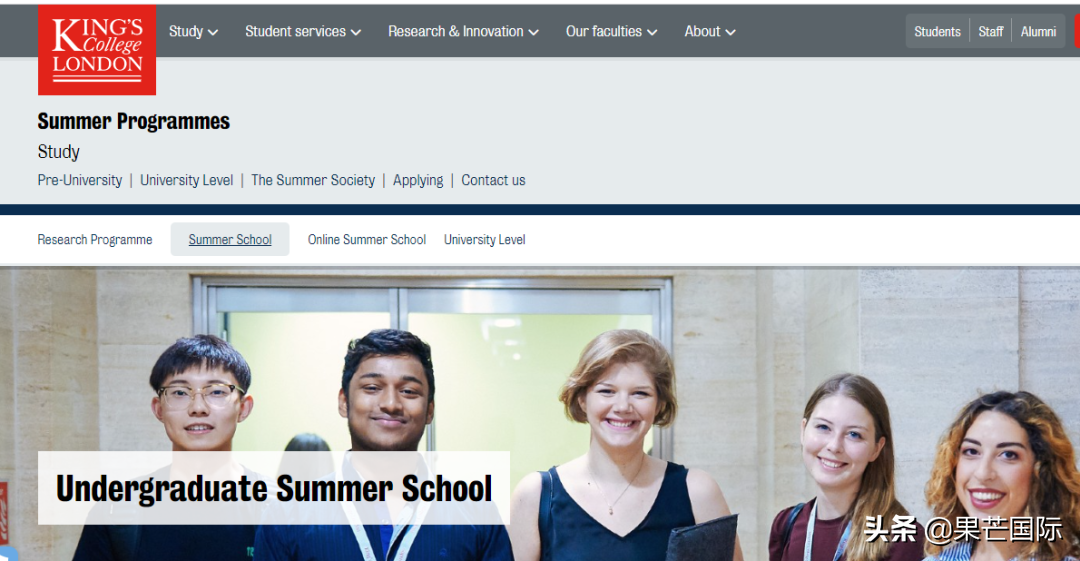1080x561 pixels.
Task: Open The Summer Society page
Action: [313, 181]
